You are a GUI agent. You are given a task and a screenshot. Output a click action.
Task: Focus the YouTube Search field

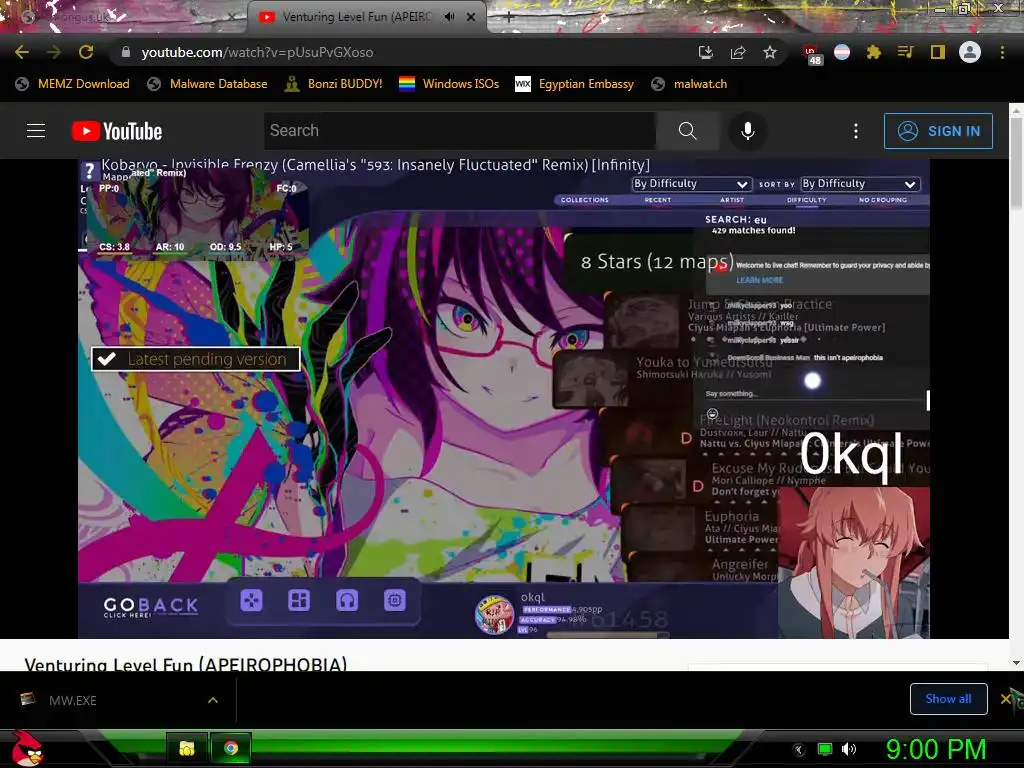point(460,131)
